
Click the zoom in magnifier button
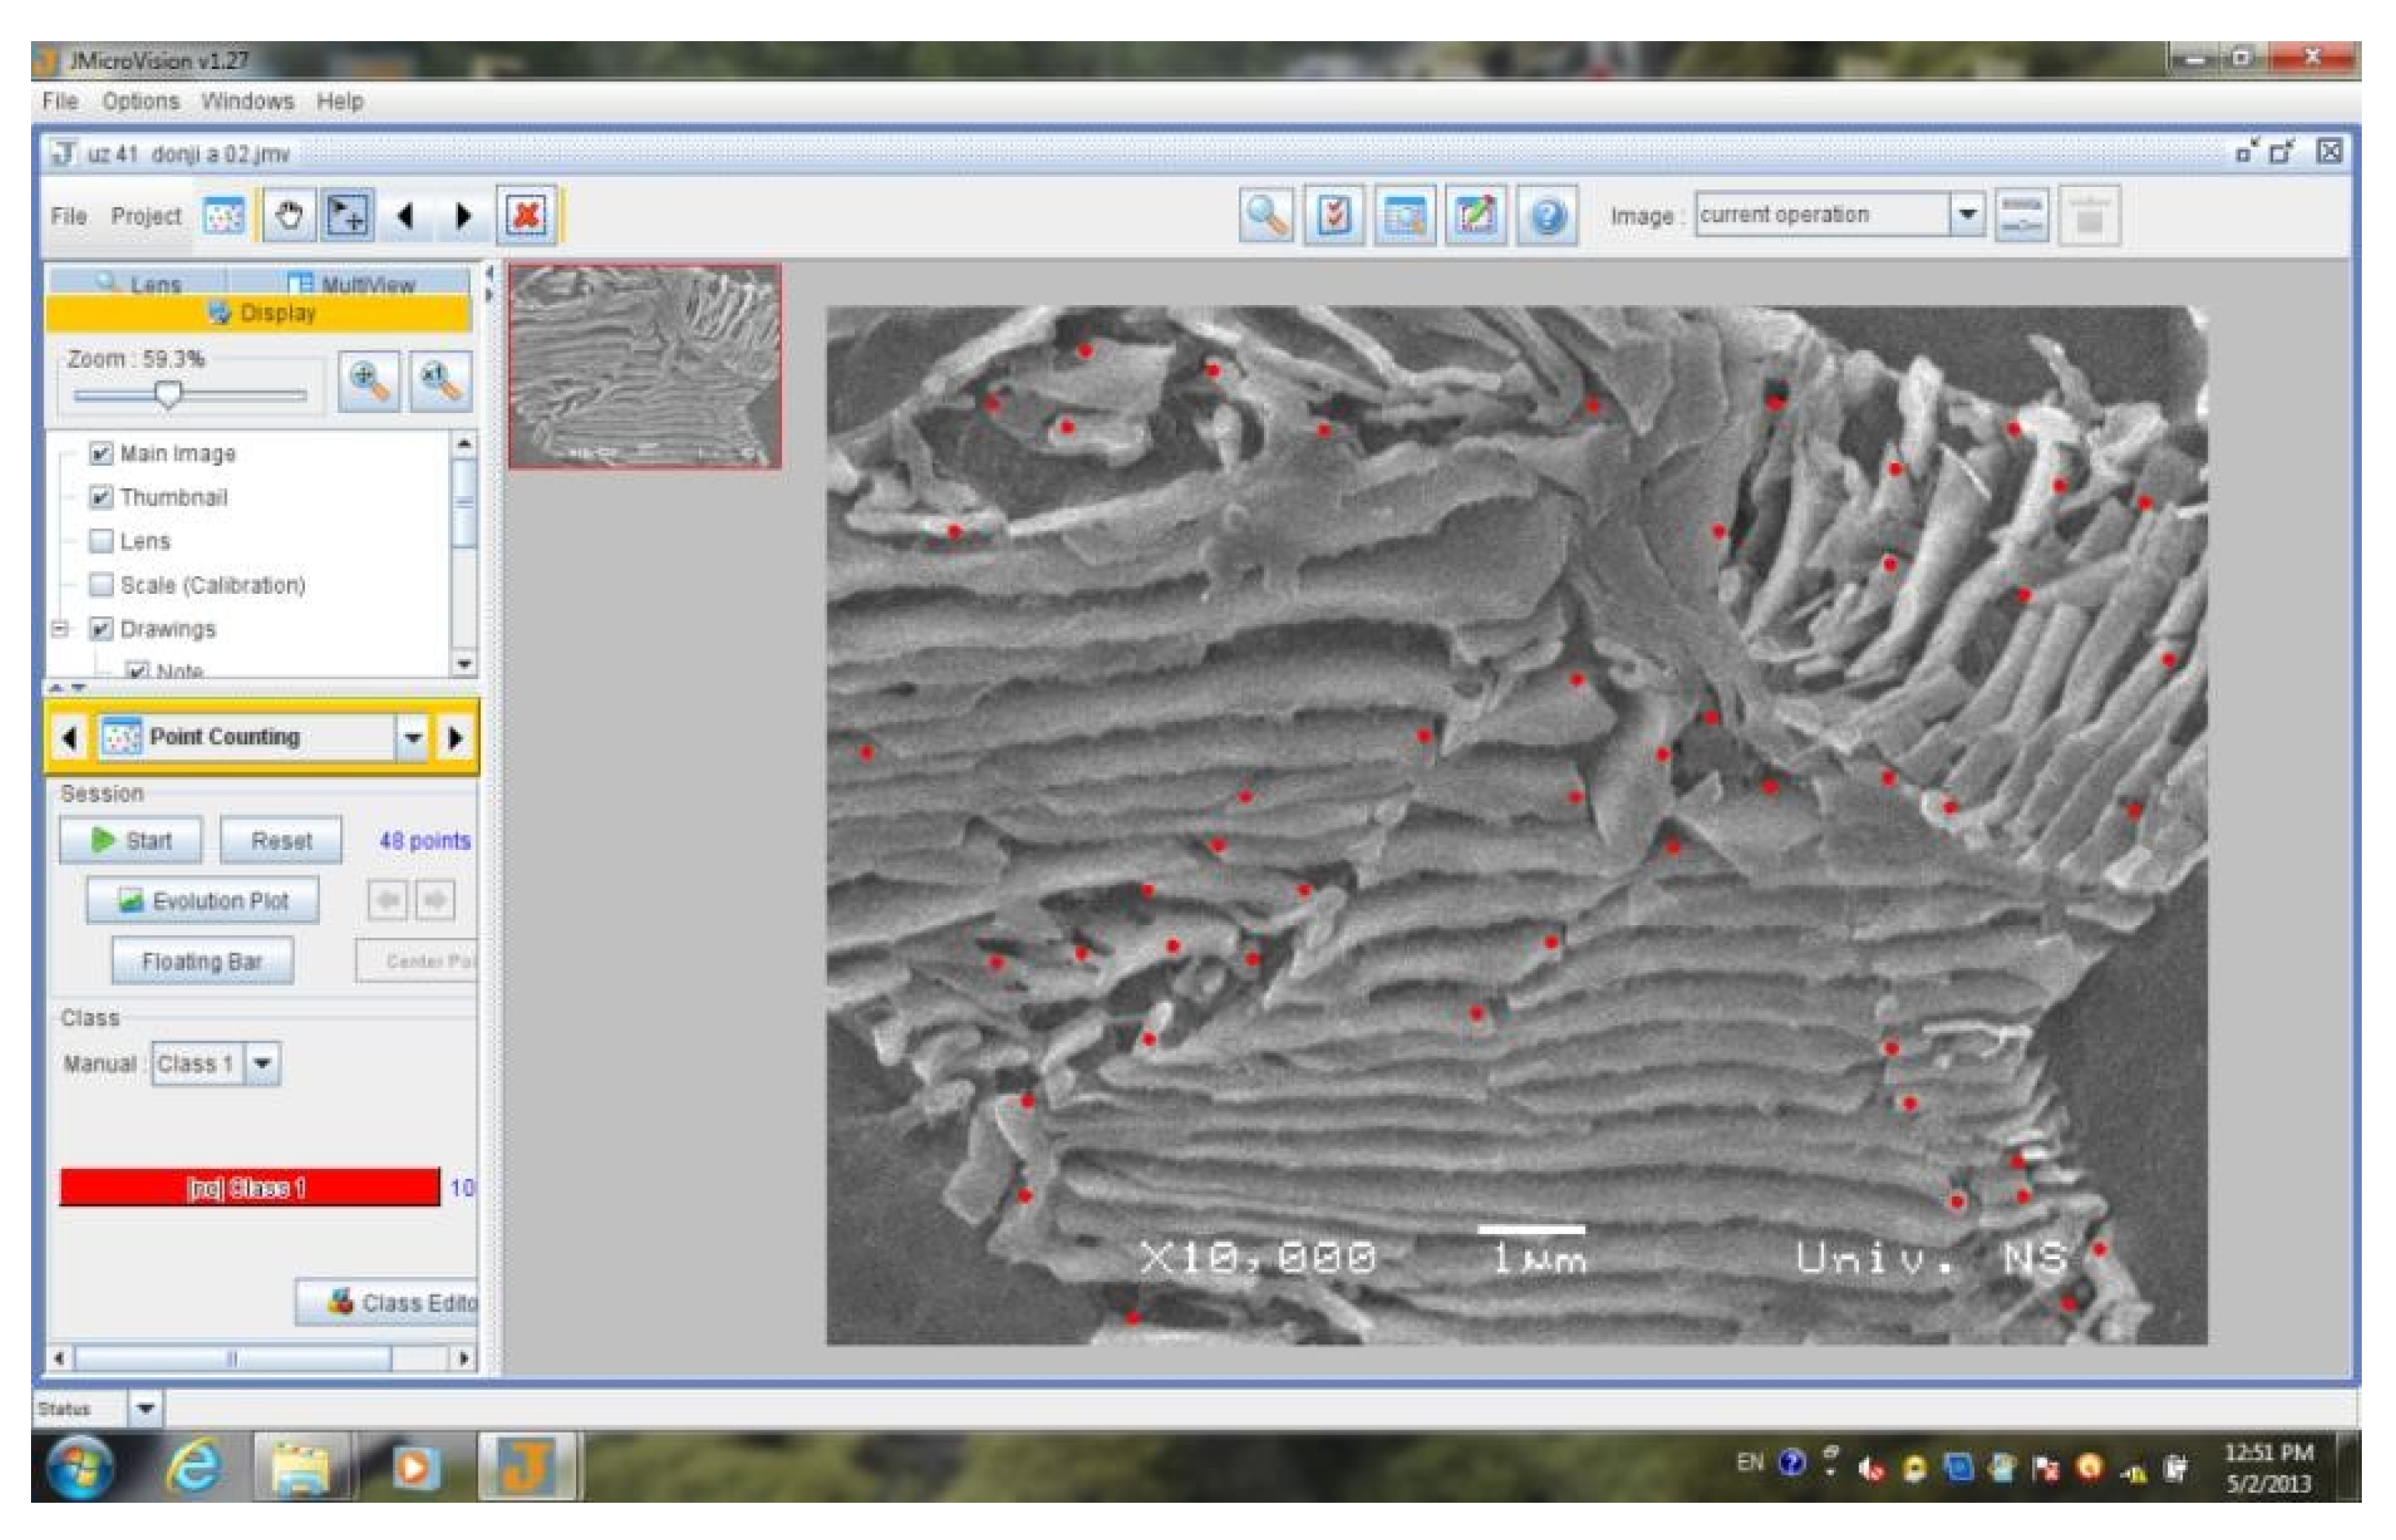point(368,381)
